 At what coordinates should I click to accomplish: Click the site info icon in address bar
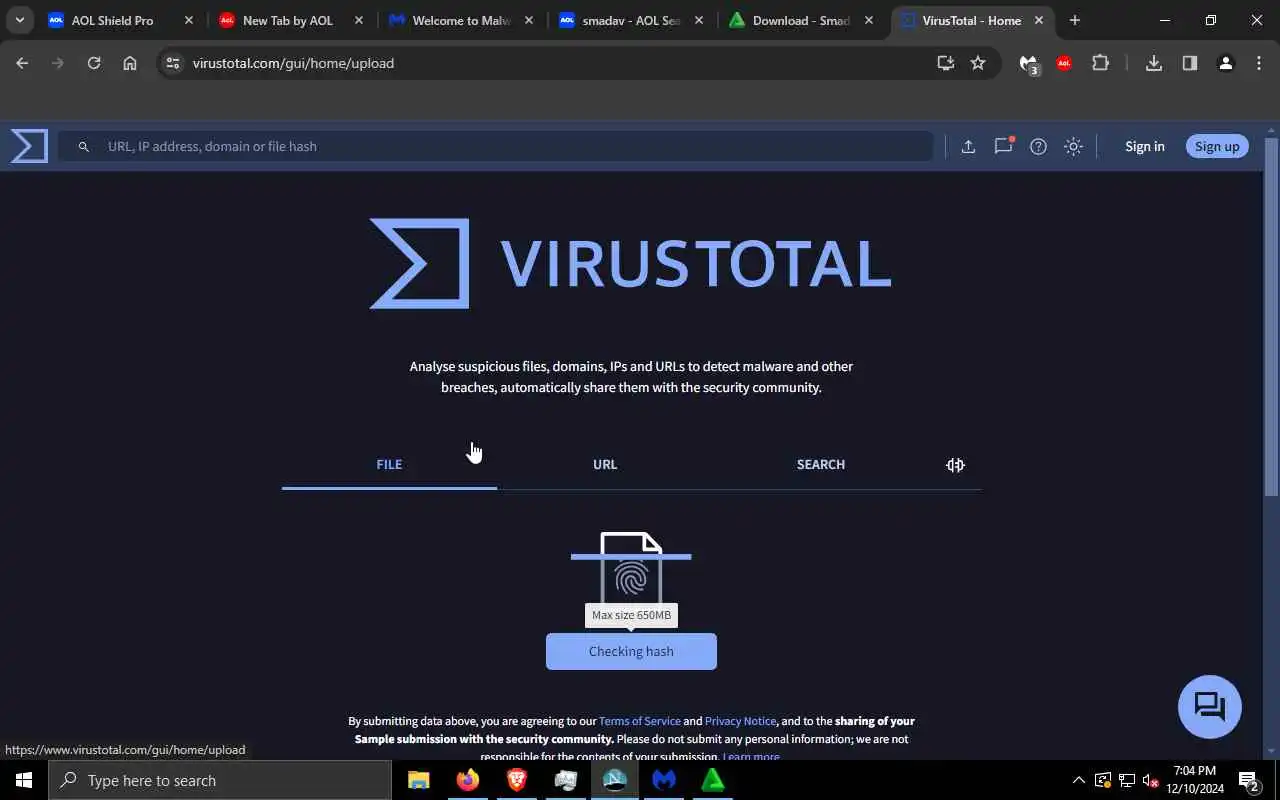click(x=173, y=63)
